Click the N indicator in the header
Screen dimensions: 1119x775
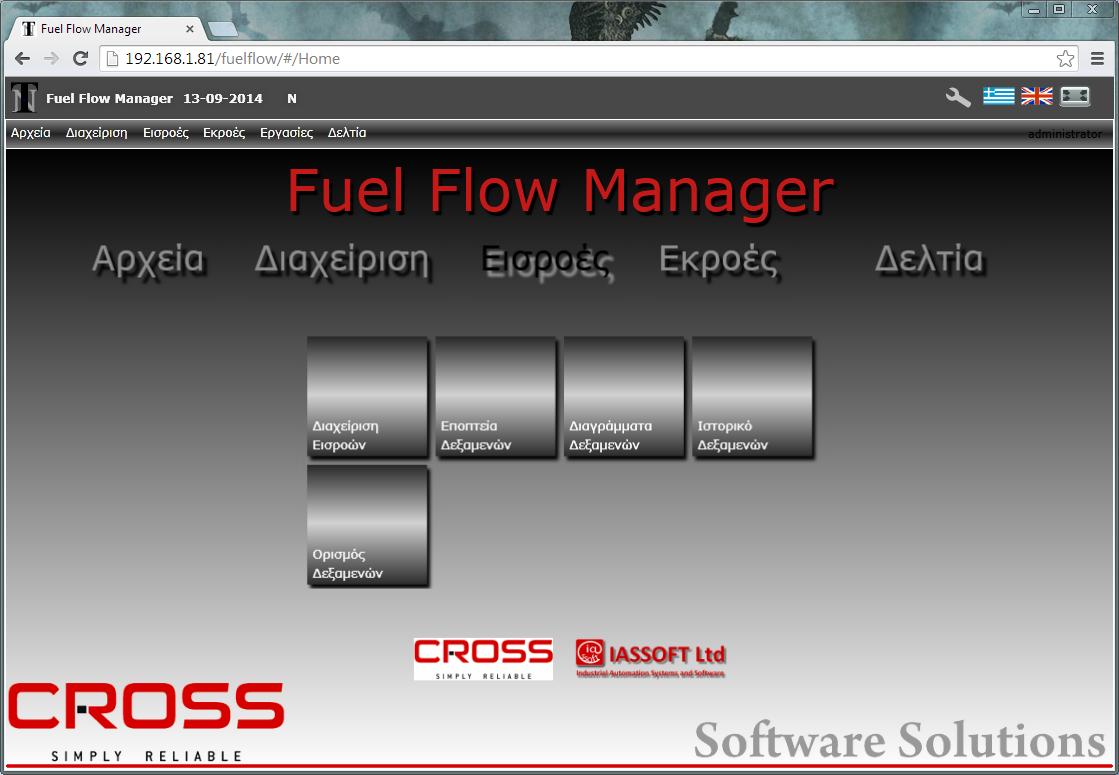click(x=292, y=98)
